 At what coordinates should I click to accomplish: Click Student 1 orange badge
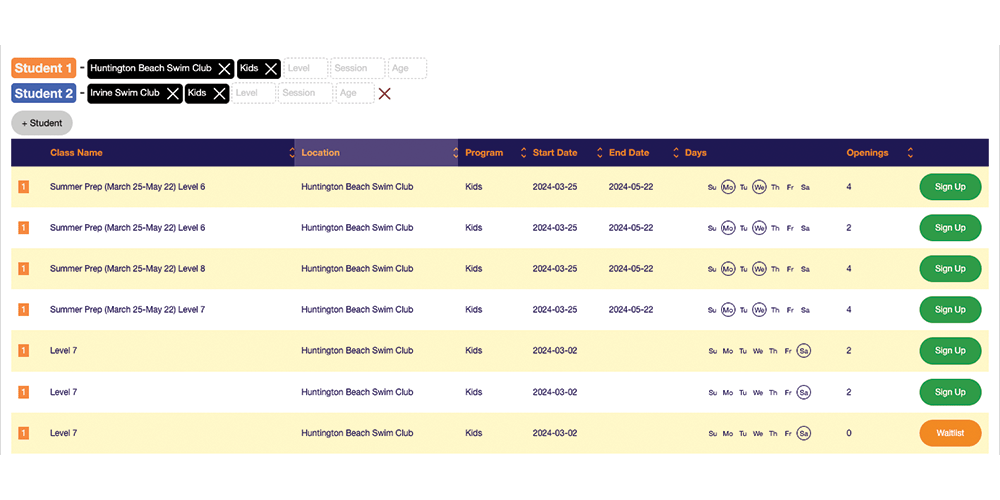point(43,69)
